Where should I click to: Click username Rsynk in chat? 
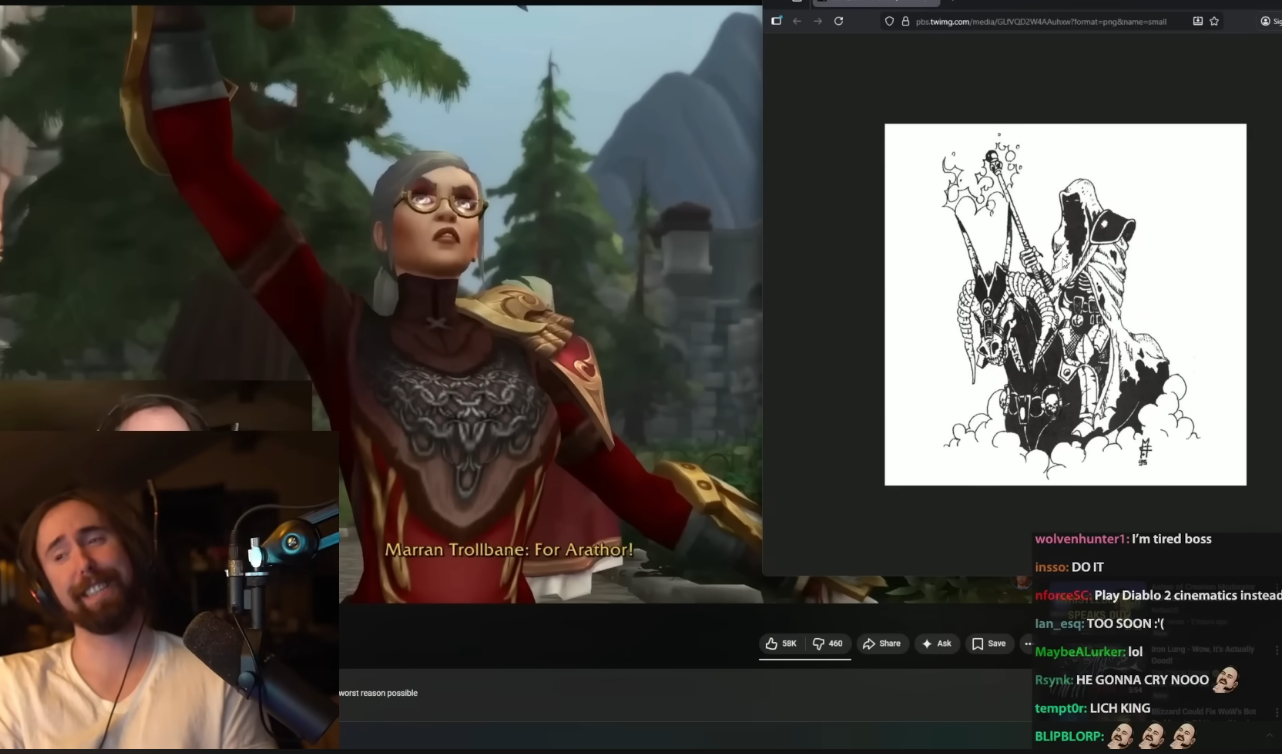coord(1054,680)
